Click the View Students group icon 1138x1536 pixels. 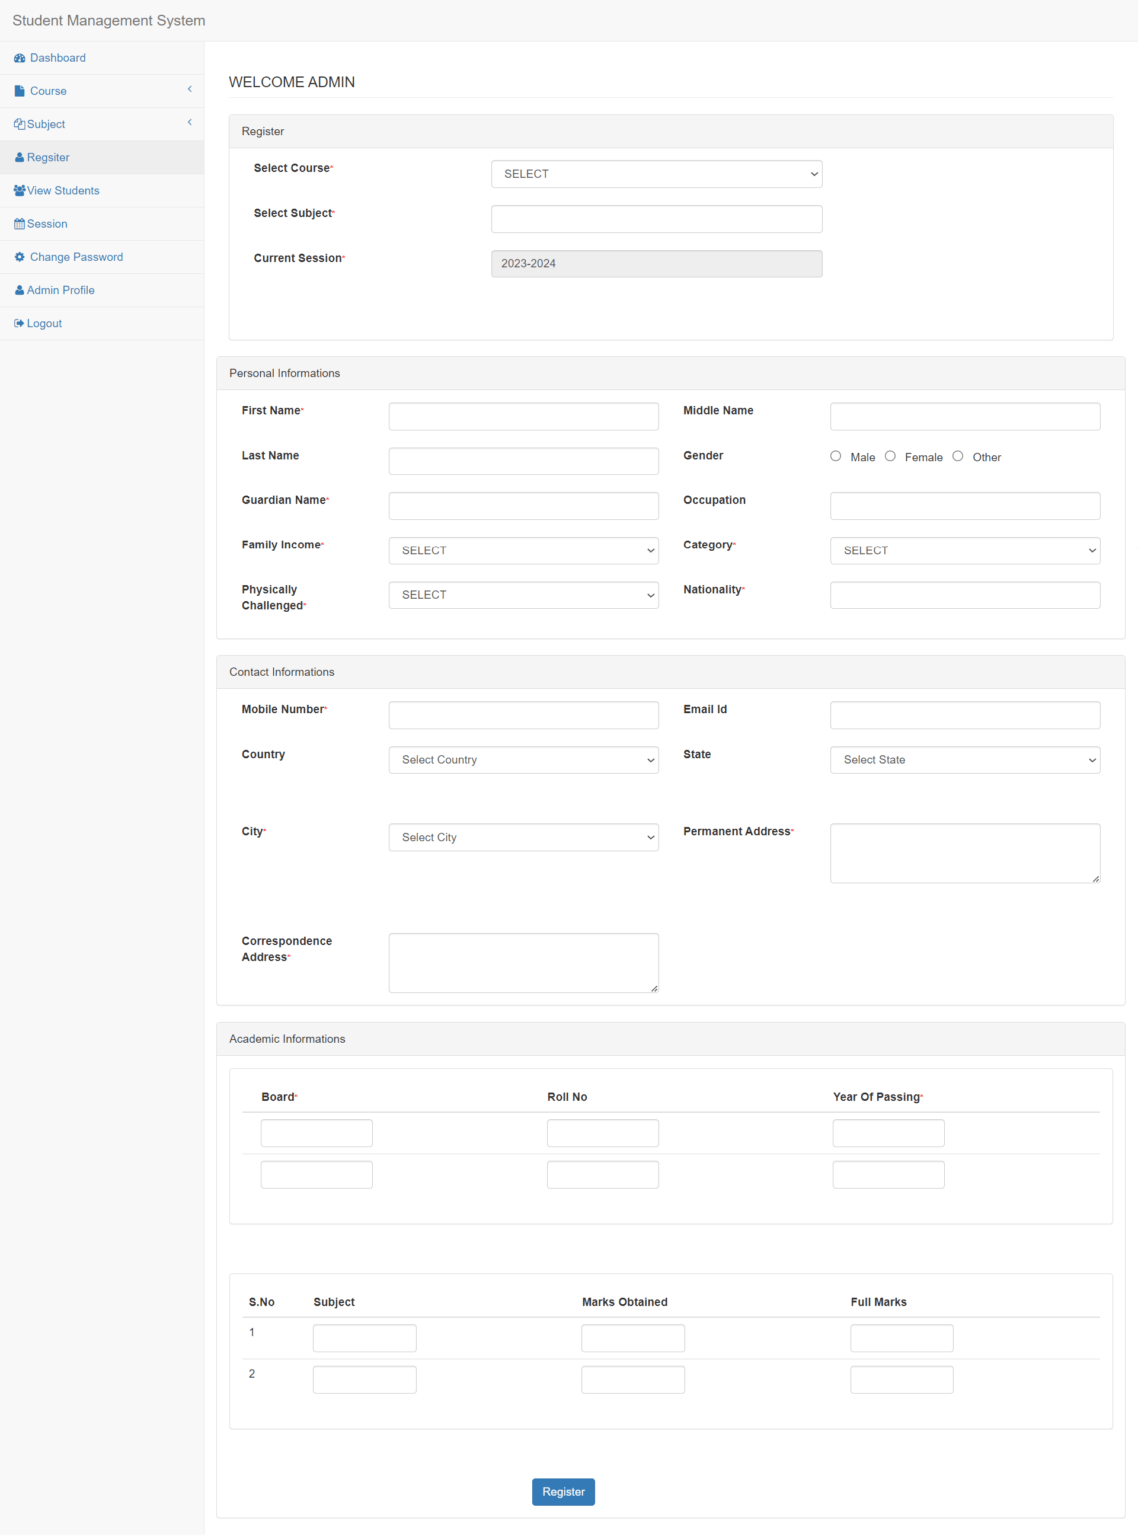click(19, 190)
